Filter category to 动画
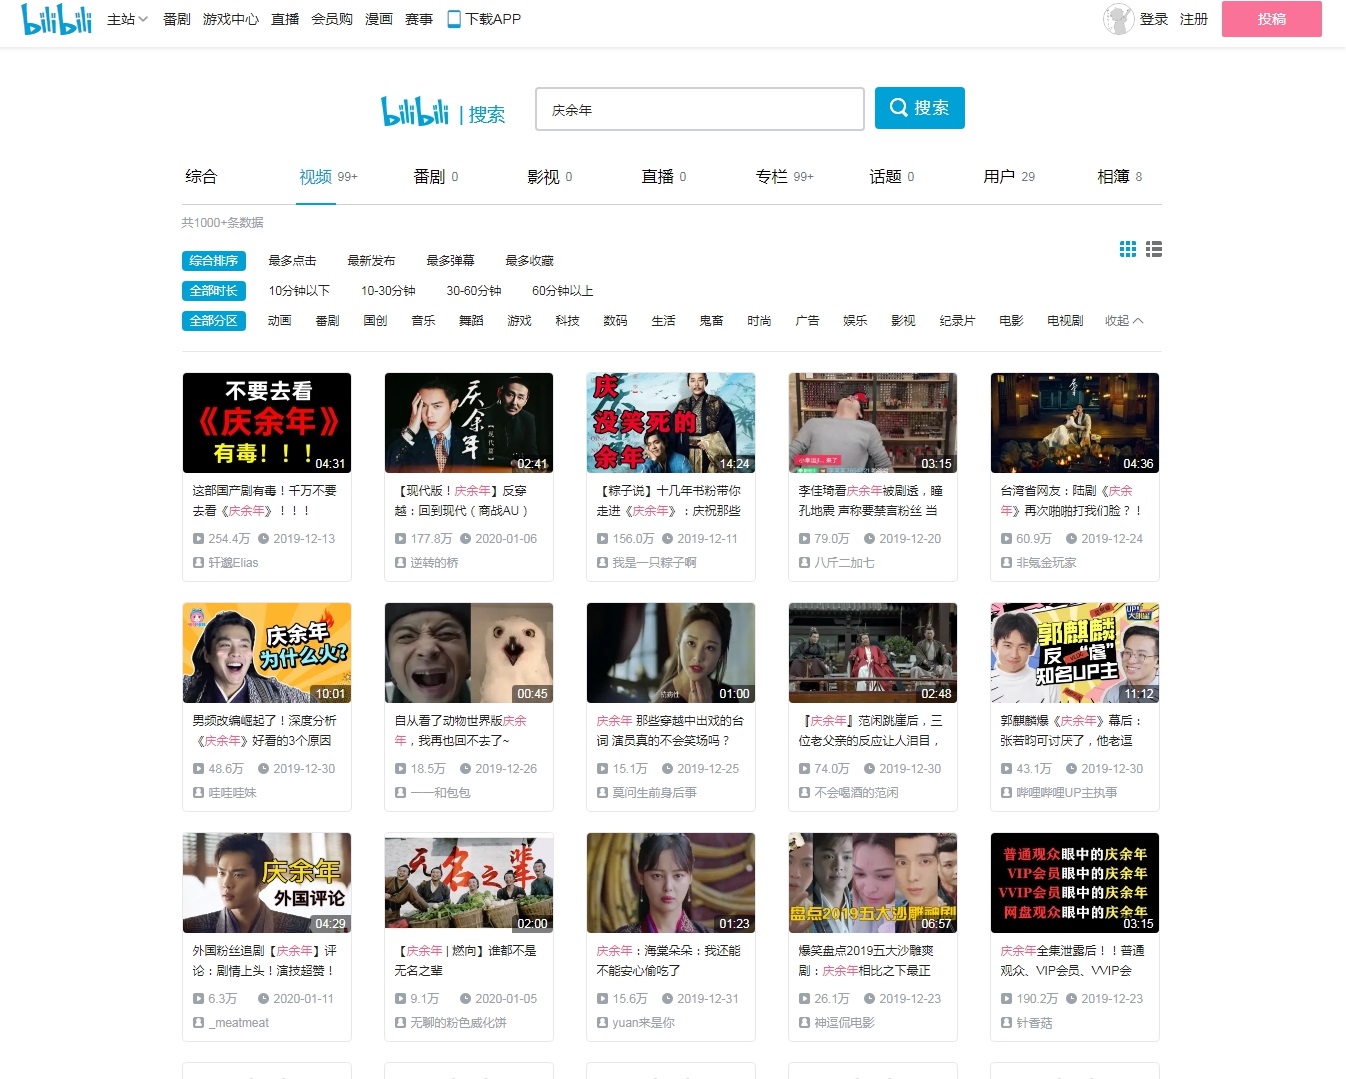Image resolution: width=1346 pixels, height=1079 pixels. (x=280, y=321)
